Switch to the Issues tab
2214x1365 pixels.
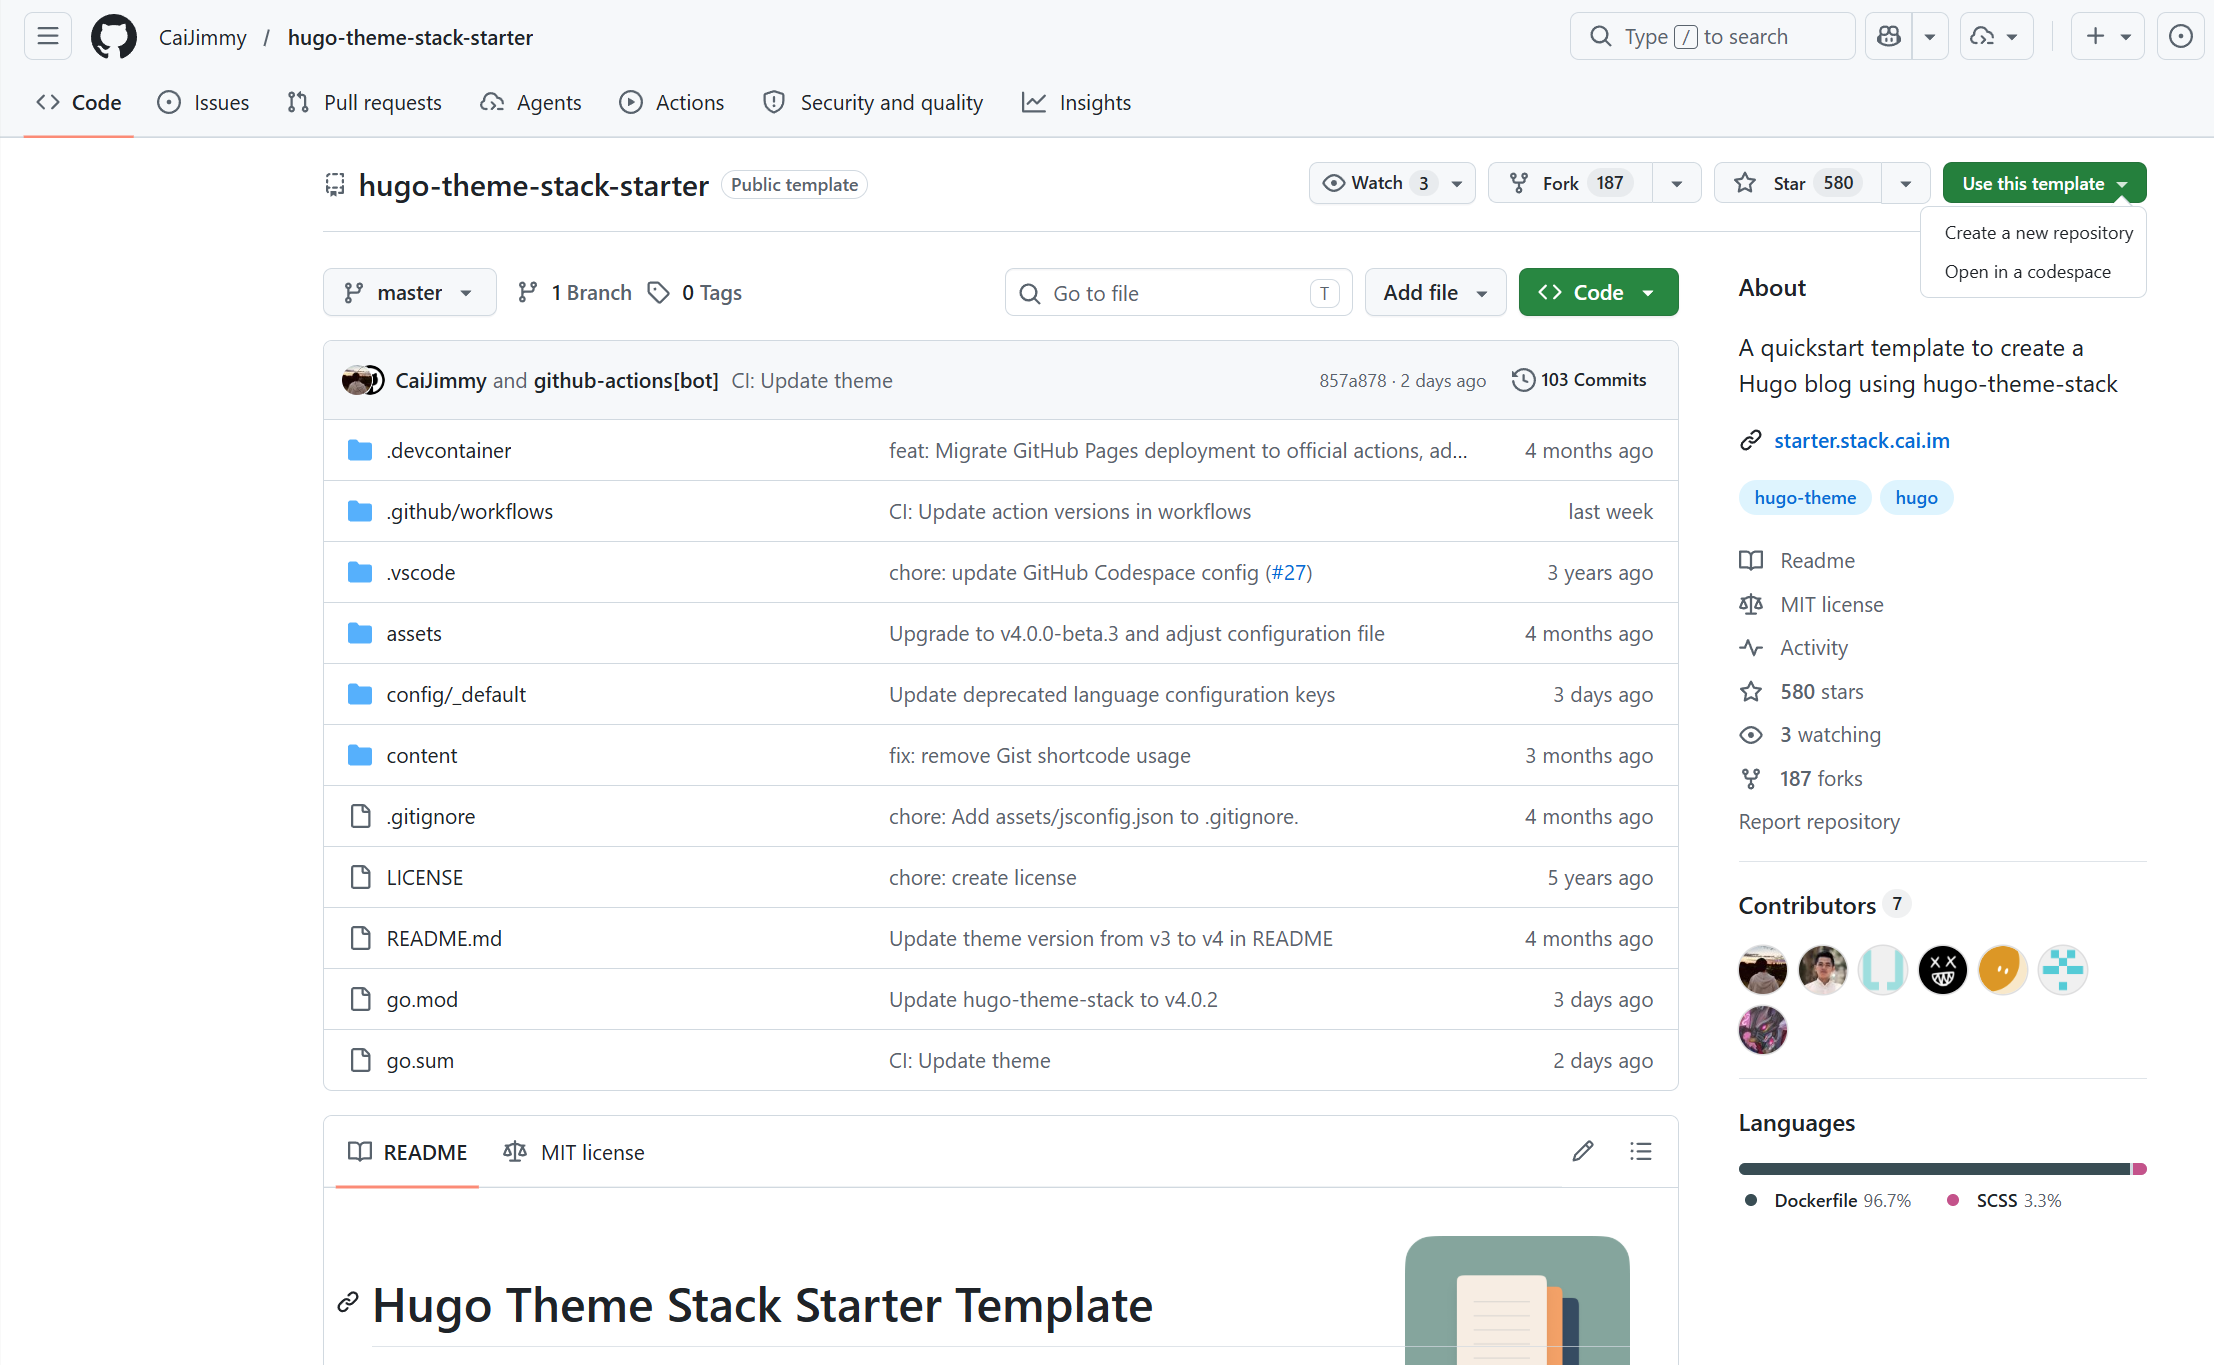coord(204,103)
